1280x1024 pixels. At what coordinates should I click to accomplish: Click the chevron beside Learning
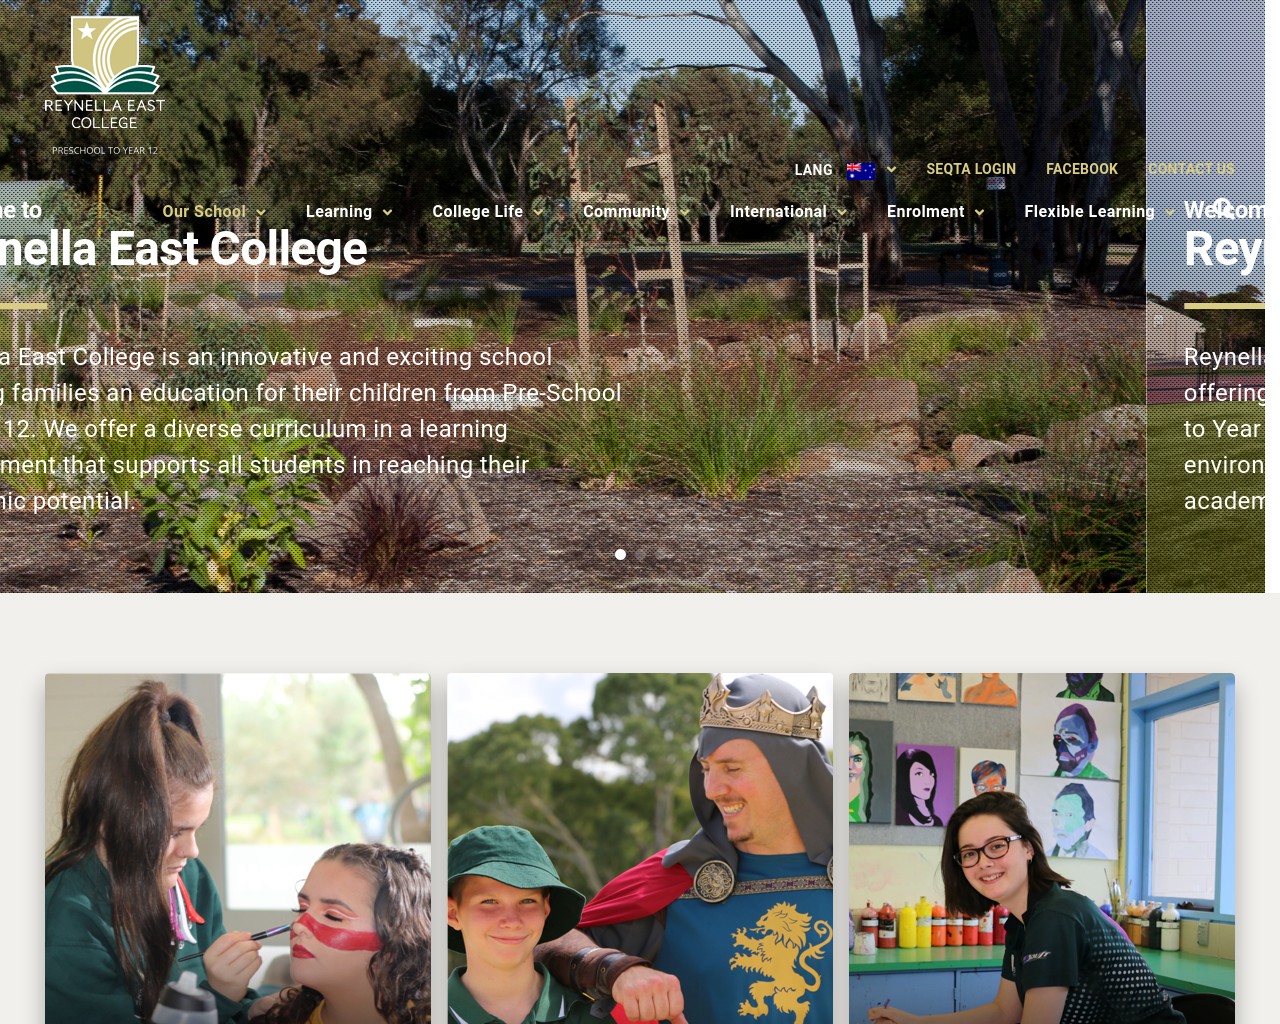tap(387, 212)
